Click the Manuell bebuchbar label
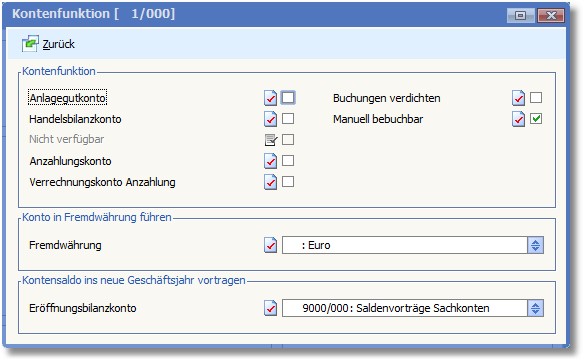This screenshot has height=362, width=584. (x=378, y=119)
